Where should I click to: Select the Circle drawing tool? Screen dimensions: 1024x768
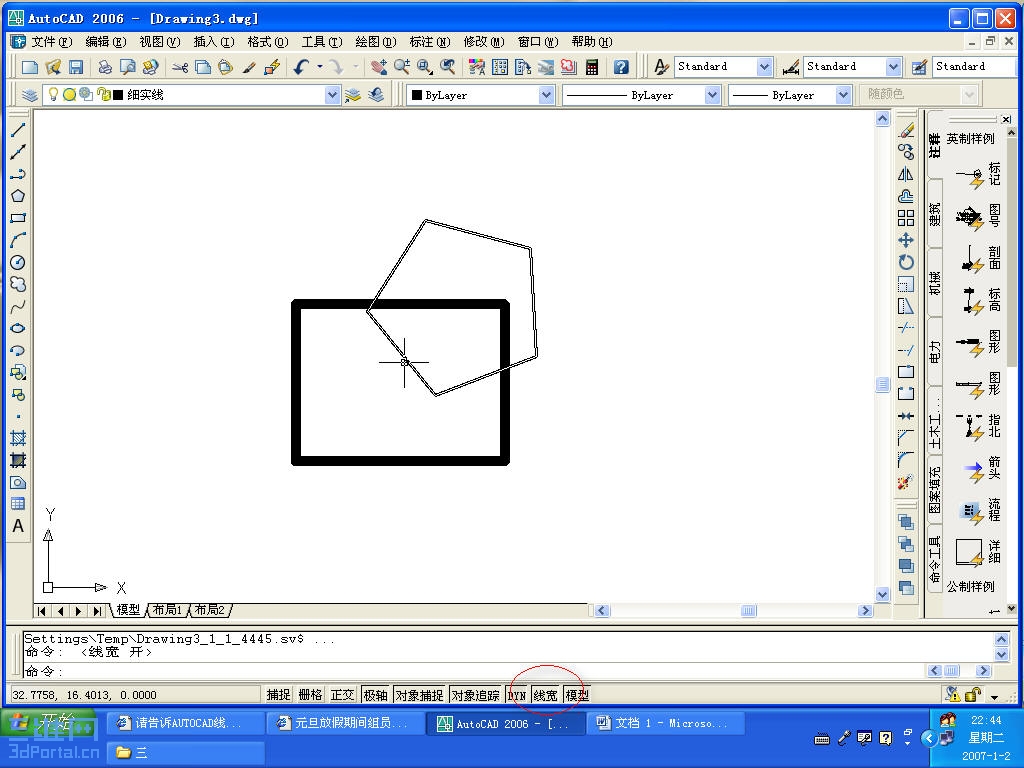18,263
